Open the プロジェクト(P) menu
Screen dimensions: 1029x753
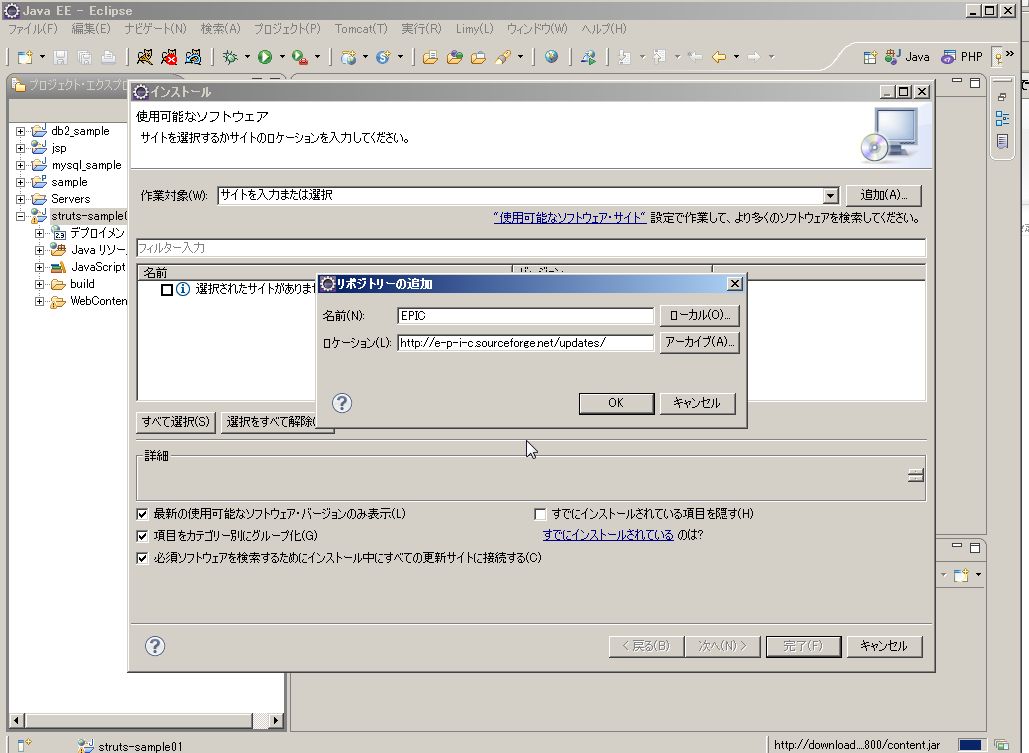pyautogui.click(x=287, y=29)
